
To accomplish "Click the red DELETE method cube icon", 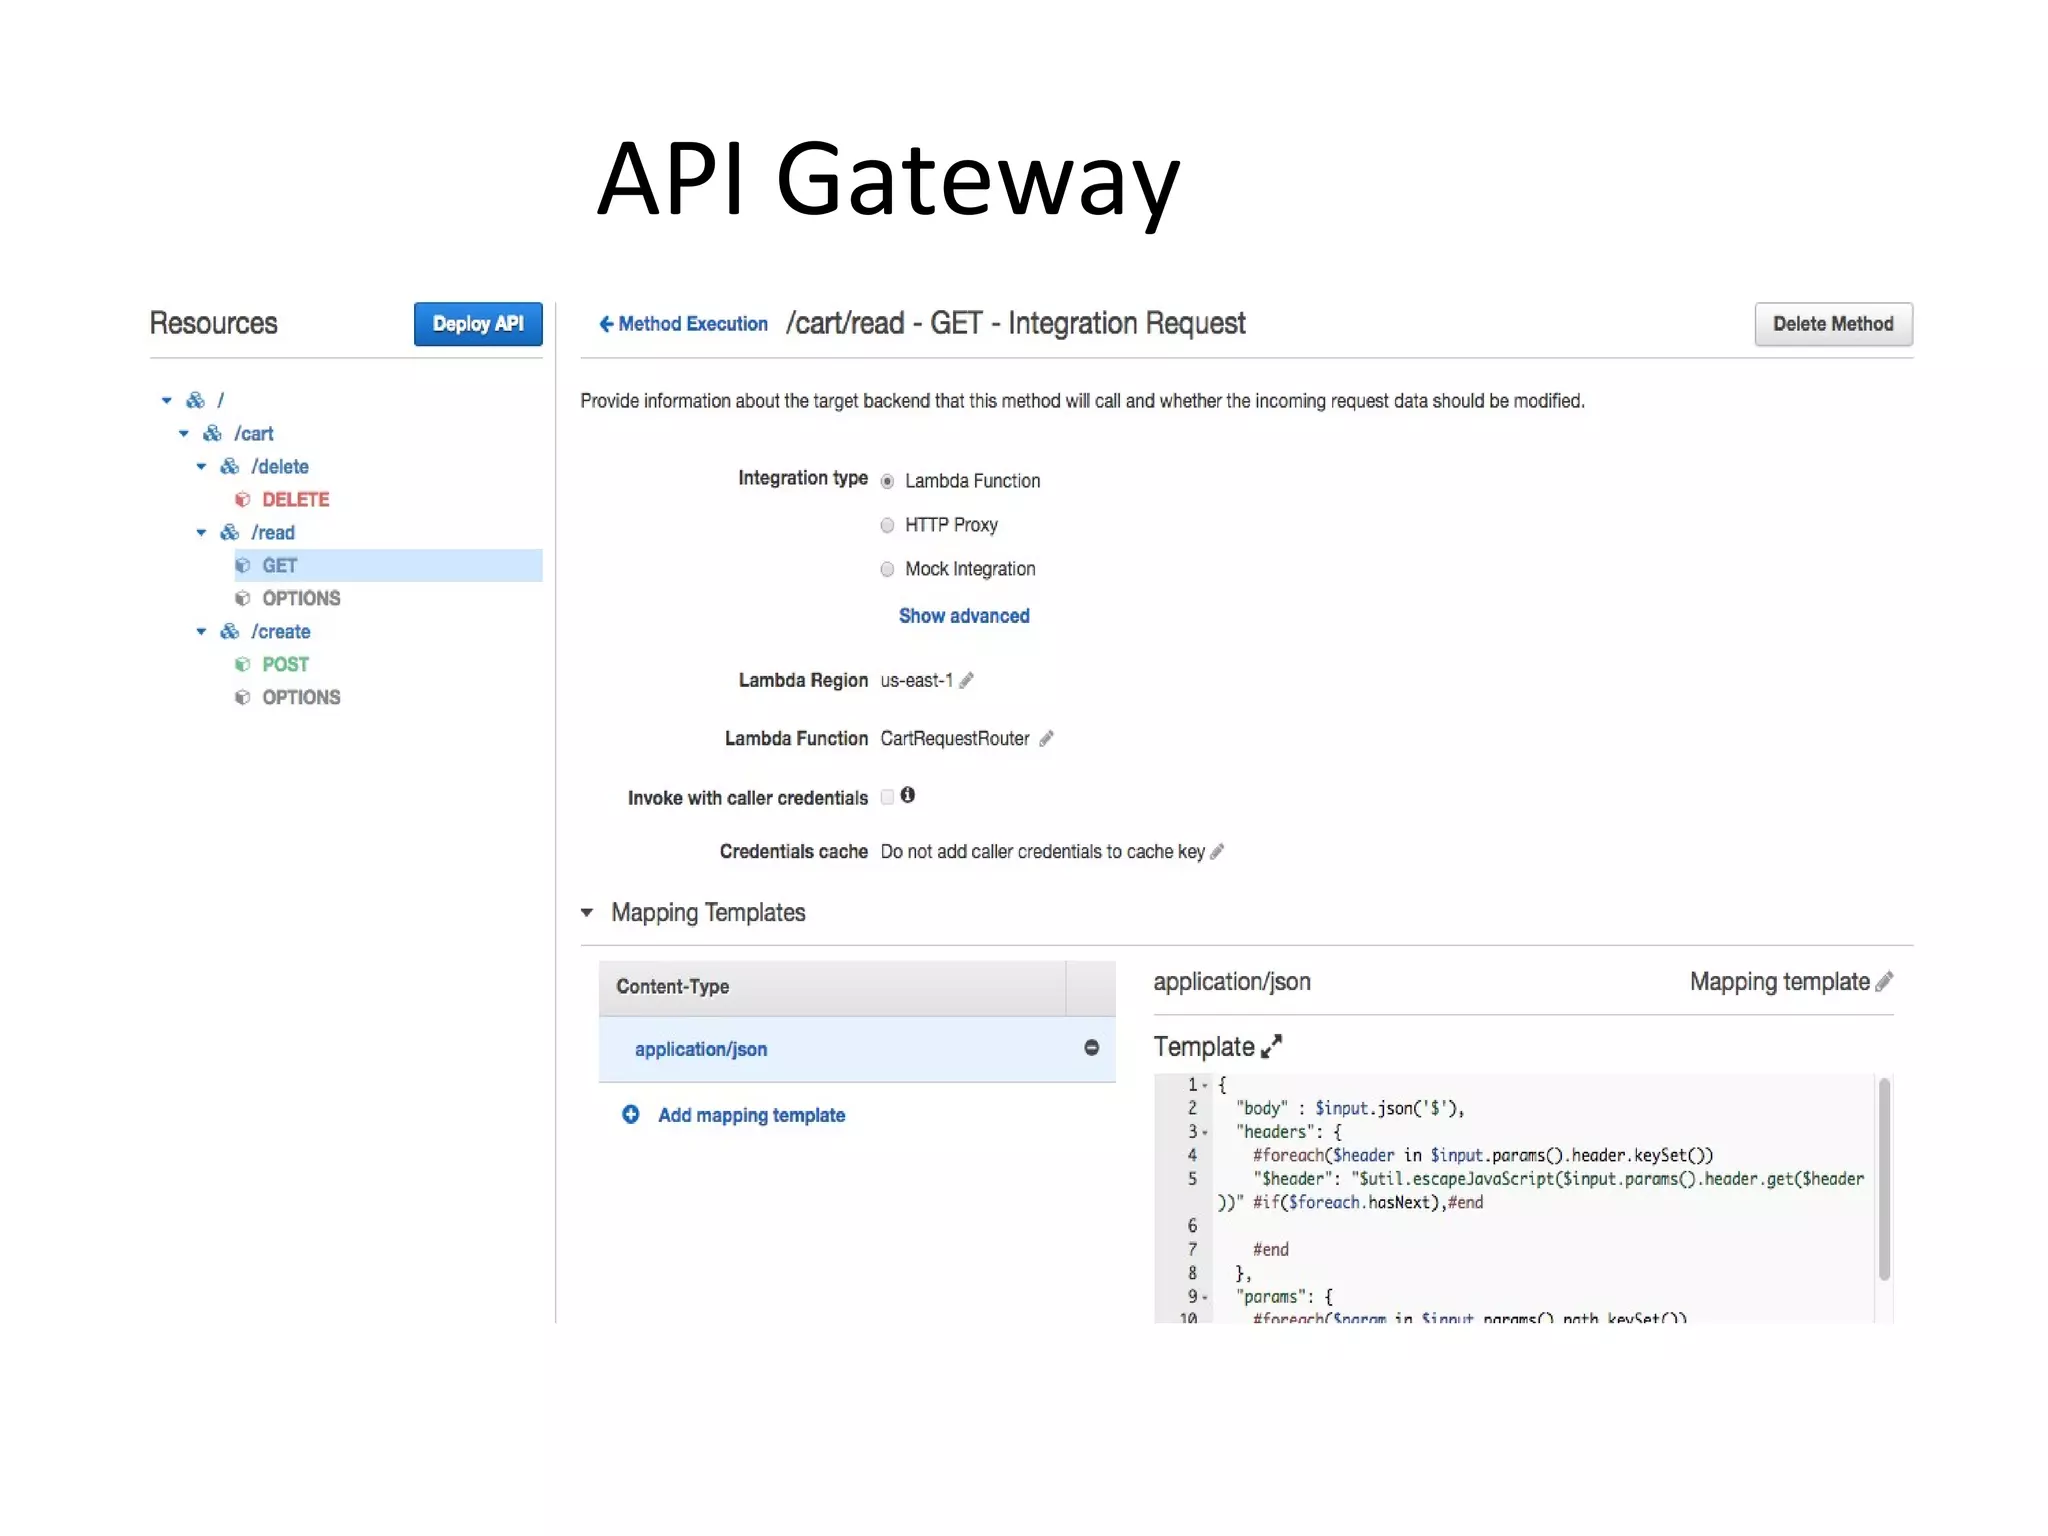I will [x=243, y=499].
